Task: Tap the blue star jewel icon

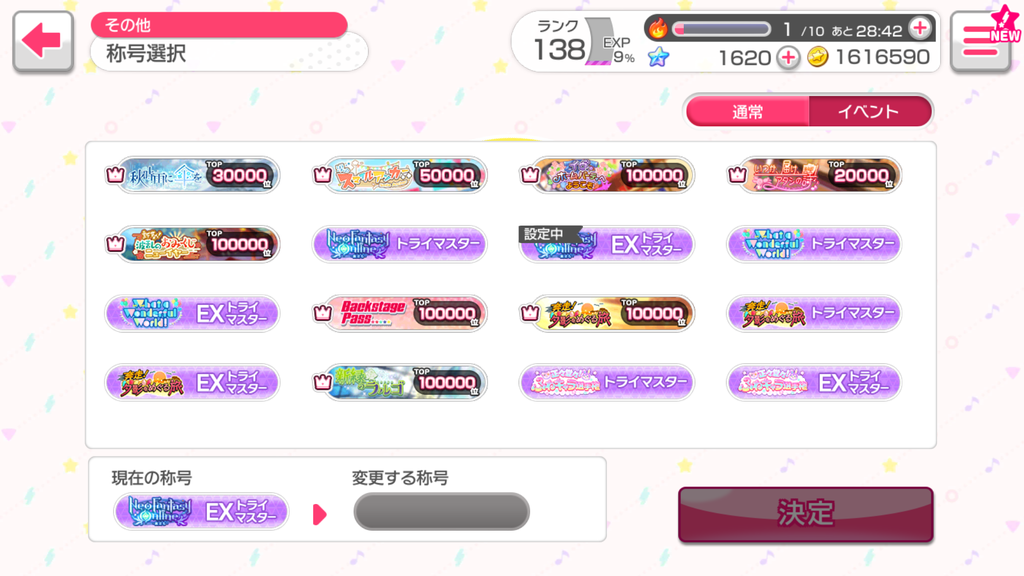Action: (x=658, y=57)
